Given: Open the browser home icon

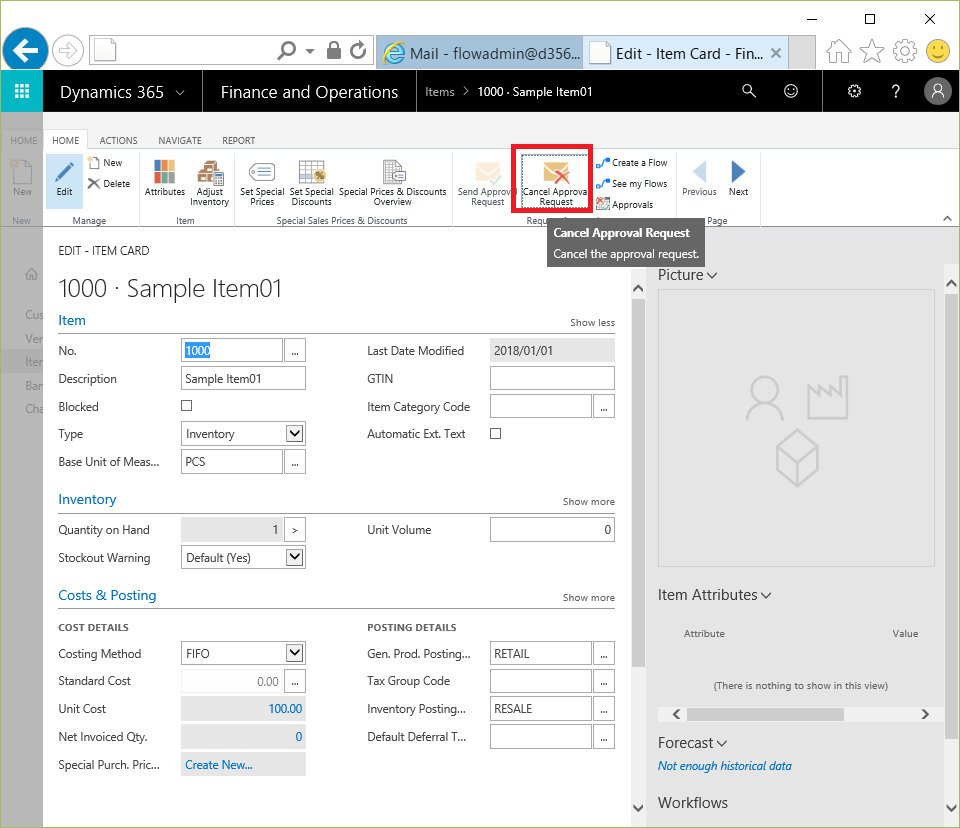Looking at the screenshot, I should tap(839, 51).
